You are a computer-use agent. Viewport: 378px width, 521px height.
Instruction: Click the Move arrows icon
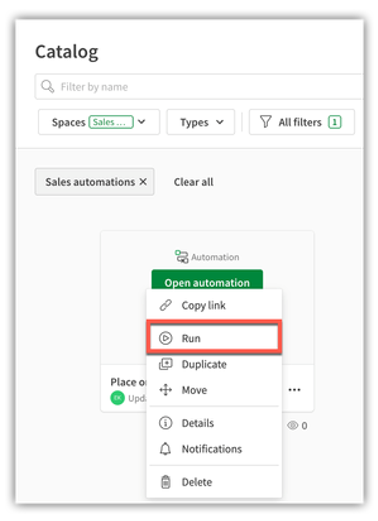click(x=166, y=390)
